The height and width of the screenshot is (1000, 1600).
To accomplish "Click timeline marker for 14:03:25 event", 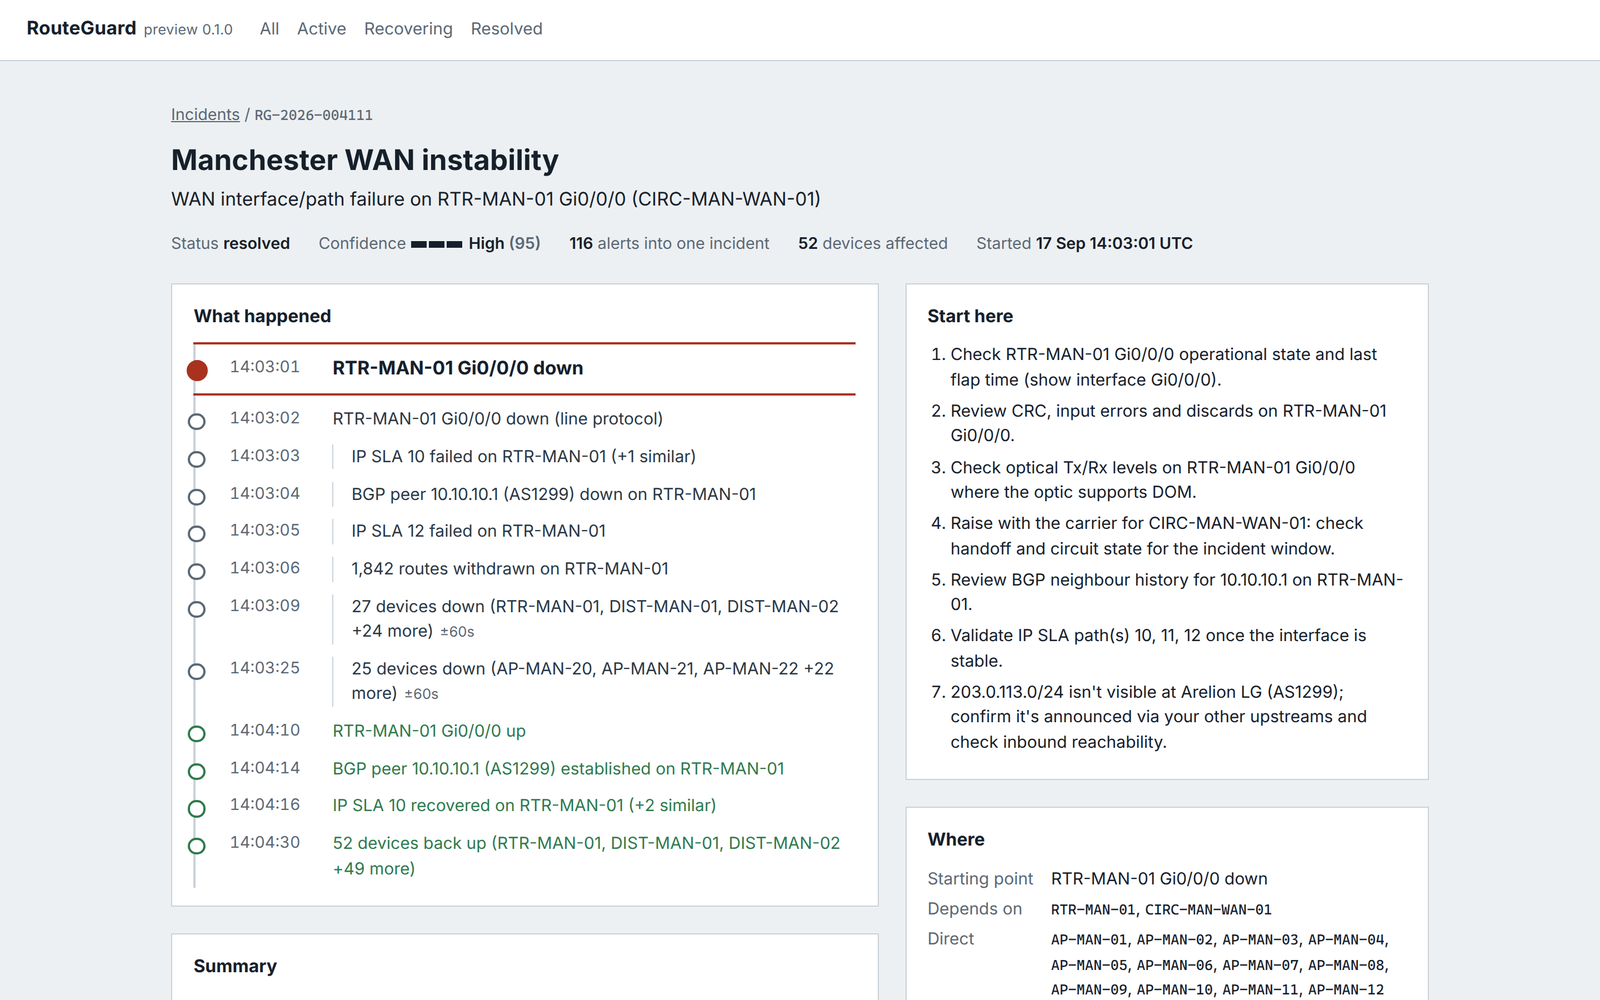I will click(x=197, y=671).
